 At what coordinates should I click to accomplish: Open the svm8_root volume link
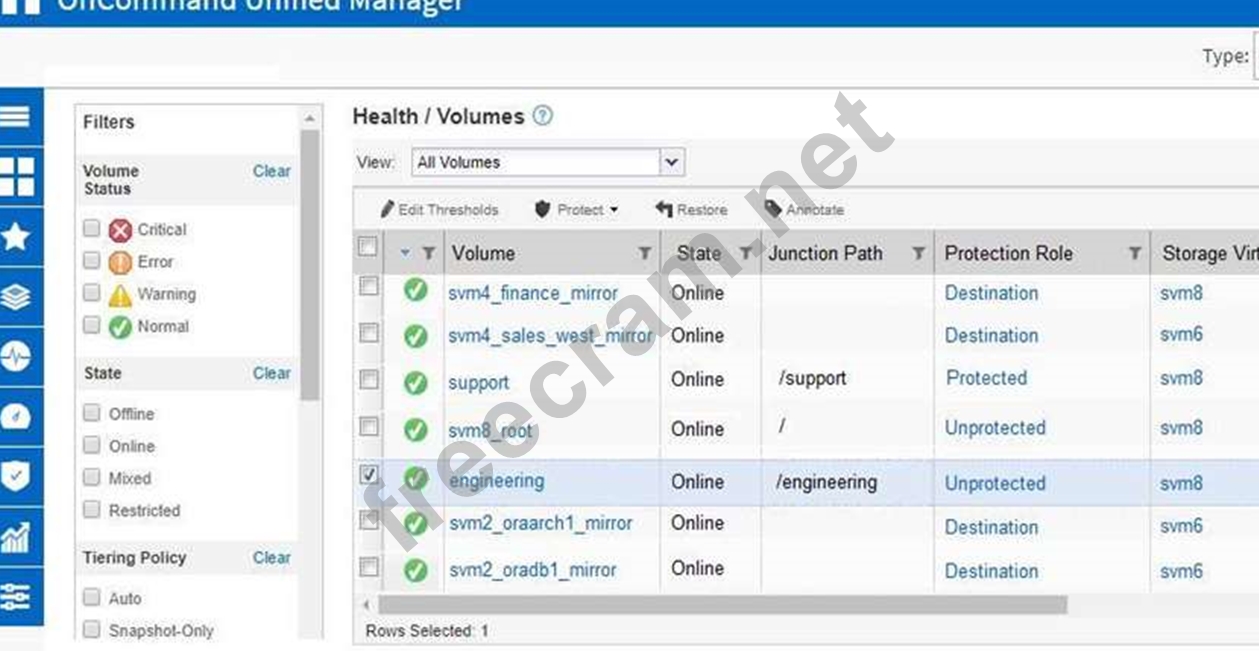click(490, 432)
